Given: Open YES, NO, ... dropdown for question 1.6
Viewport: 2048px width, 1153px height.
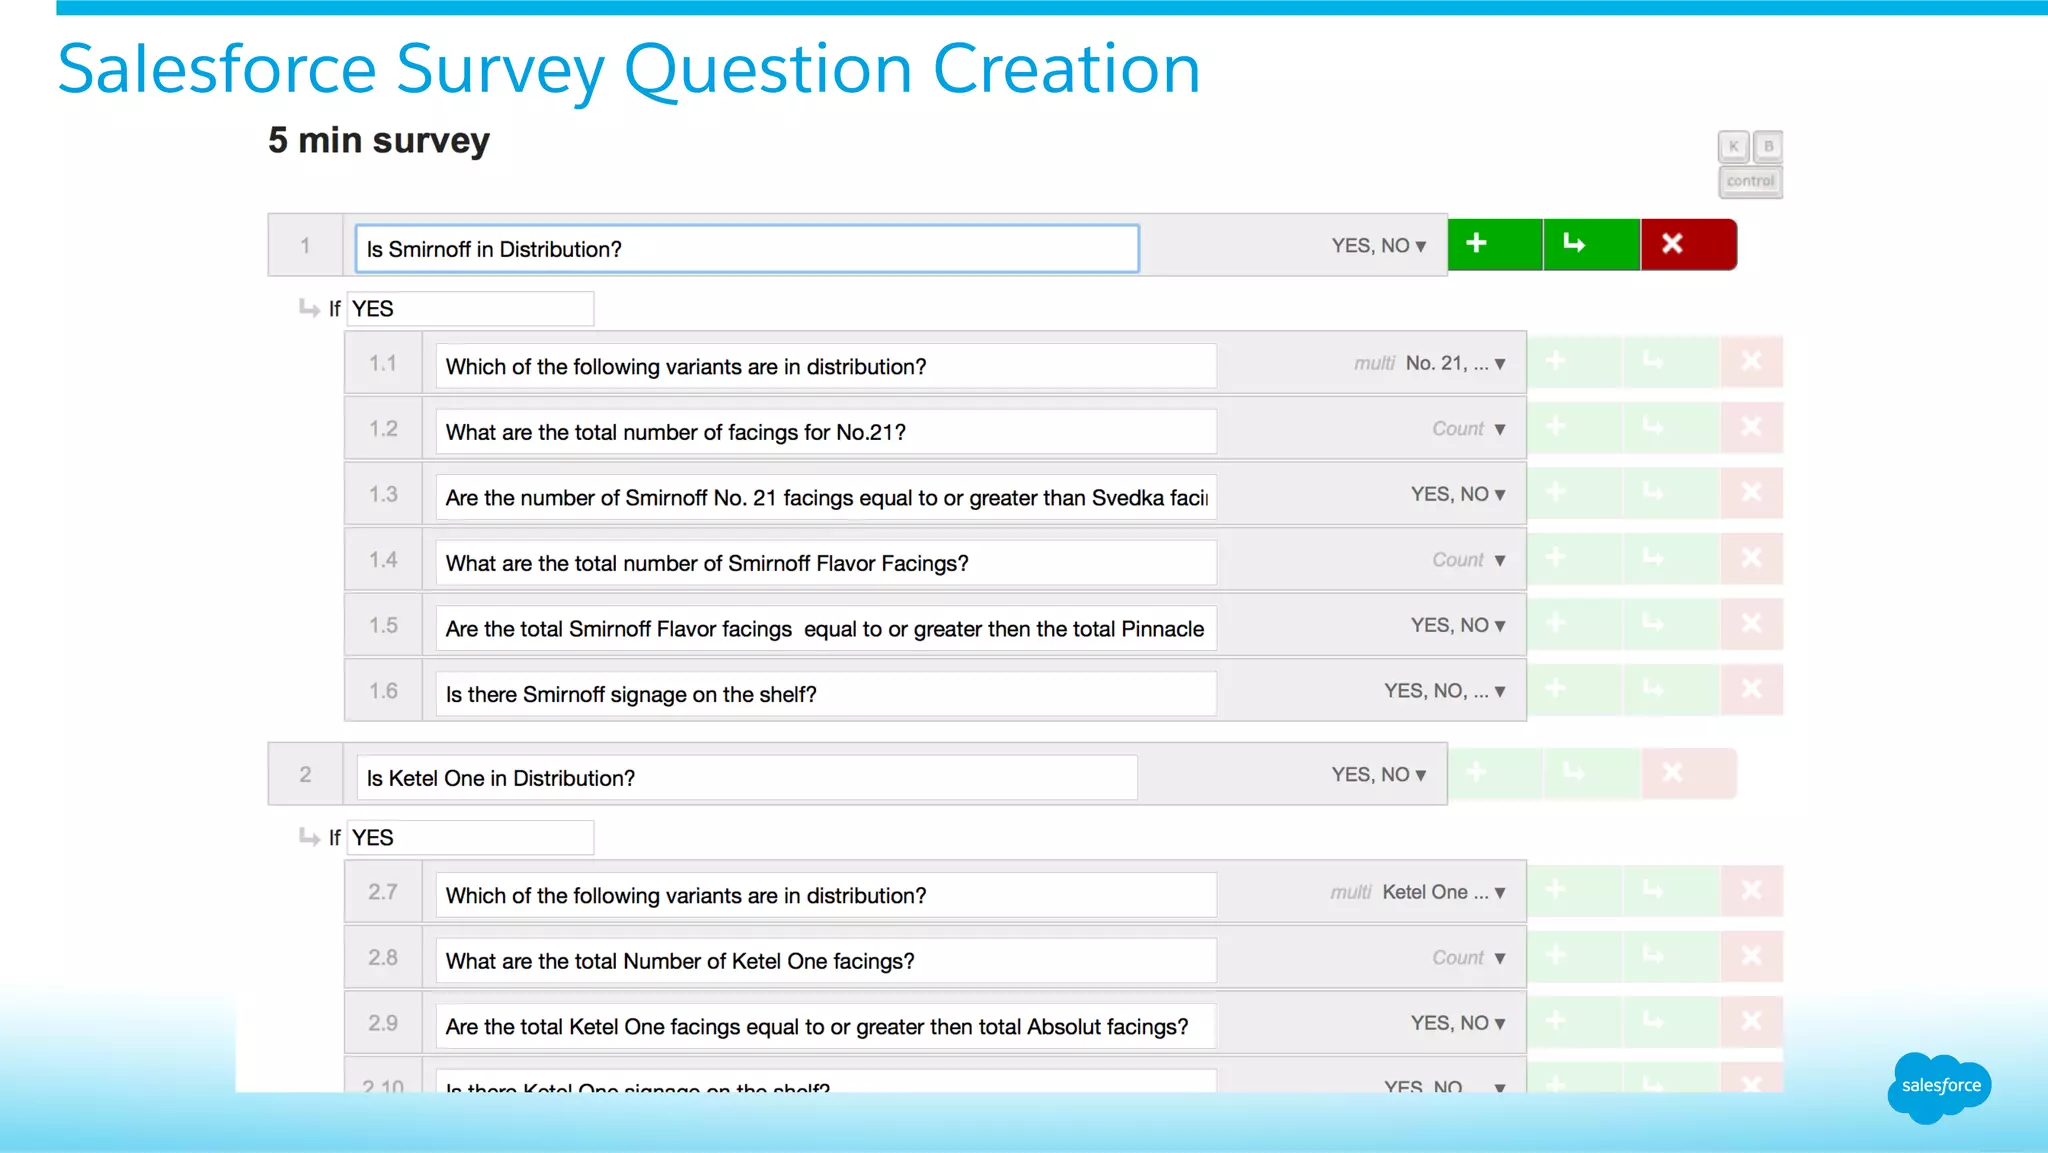Looking at the screenshot, I should [x=1445, y=691].
